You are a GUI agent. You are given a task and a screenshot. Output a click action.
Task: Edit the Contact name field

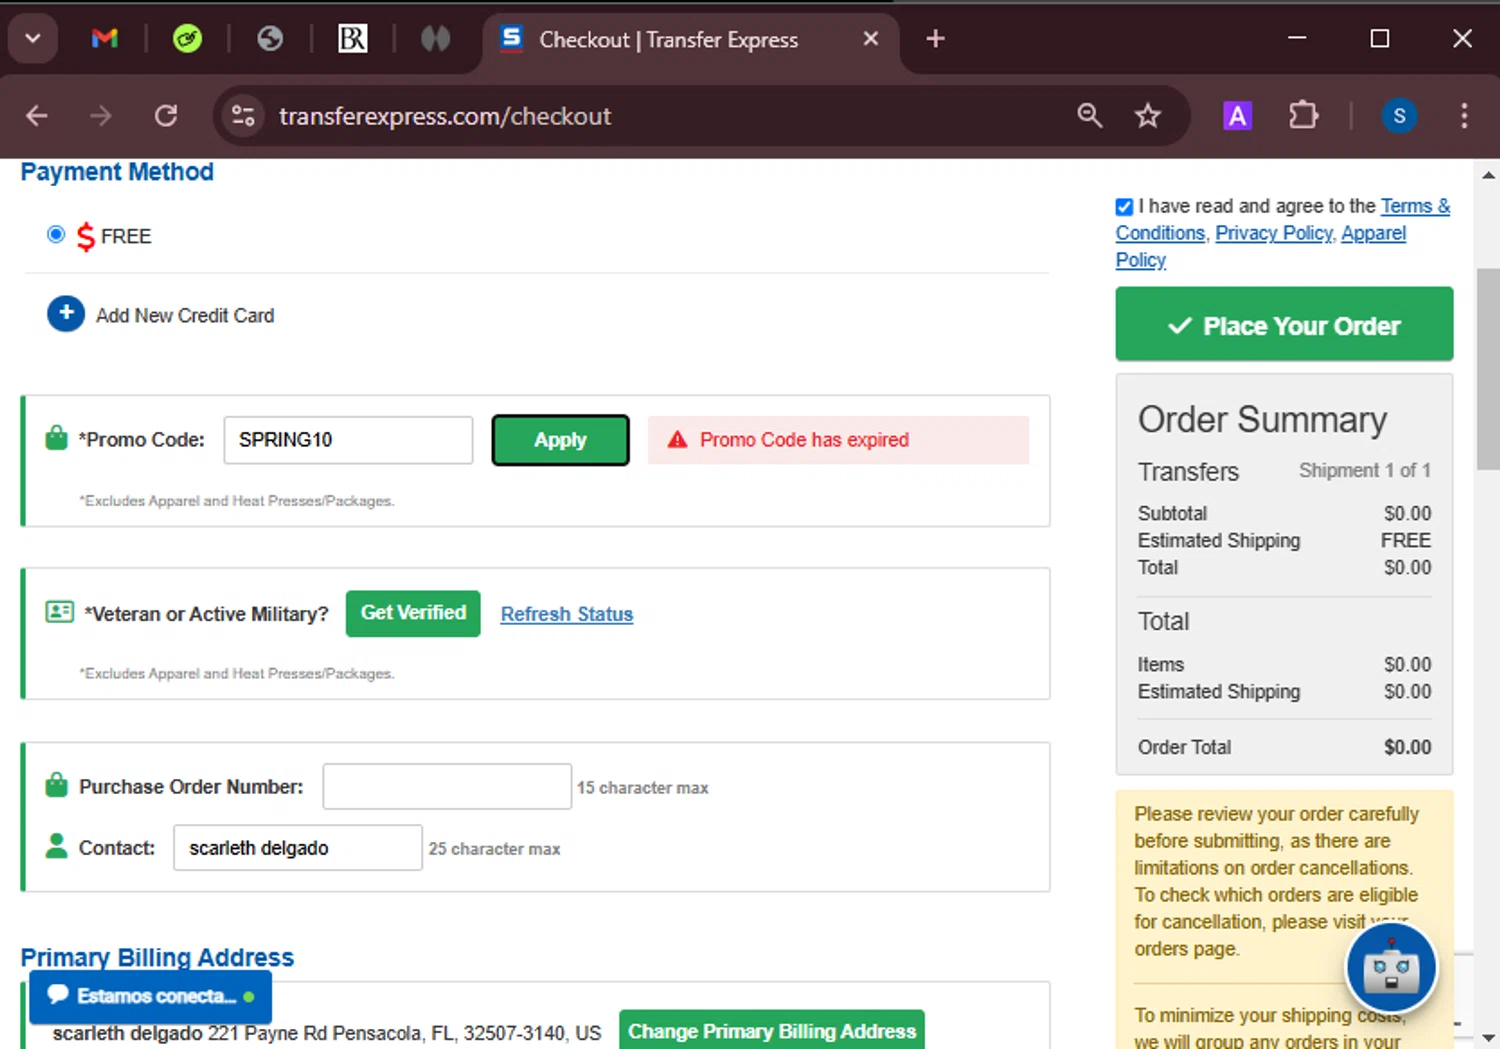click(x=297, y=848)
